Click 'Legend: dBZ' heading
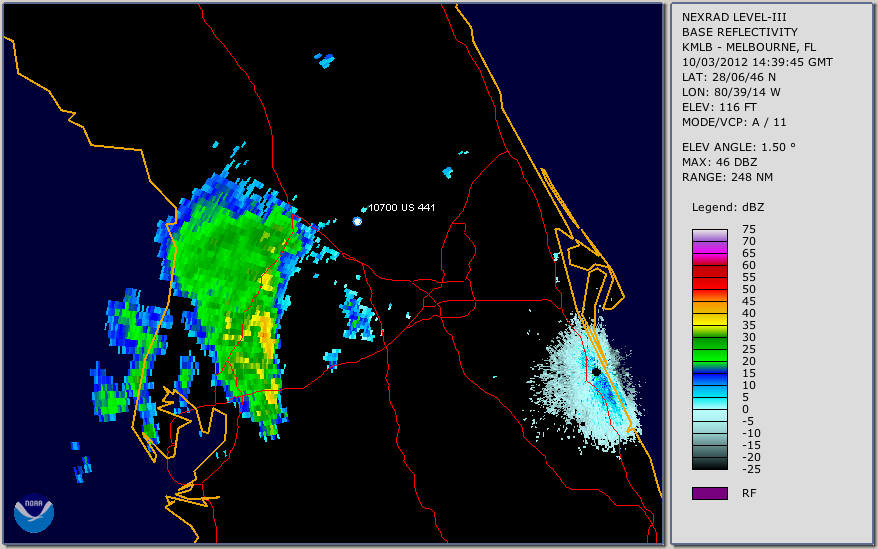 tap(728, 207)
